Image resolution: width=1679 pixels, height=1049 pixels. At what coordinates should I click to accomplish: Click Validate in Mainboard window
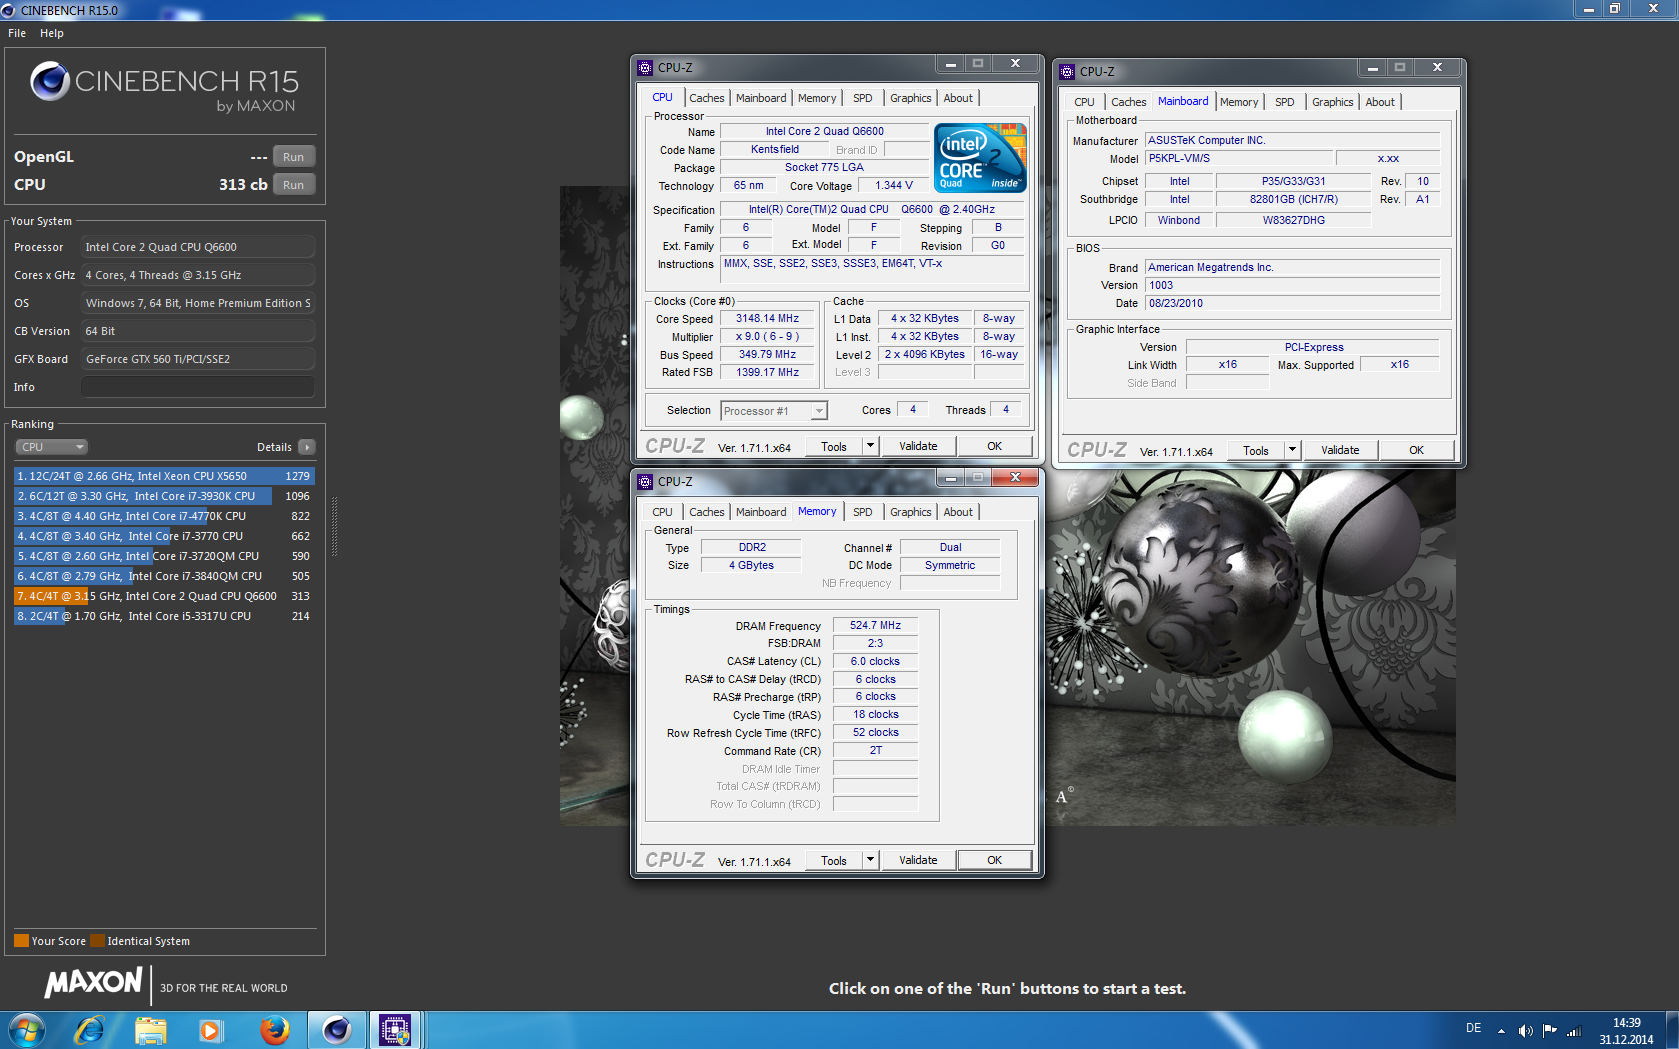[1340, 450]
